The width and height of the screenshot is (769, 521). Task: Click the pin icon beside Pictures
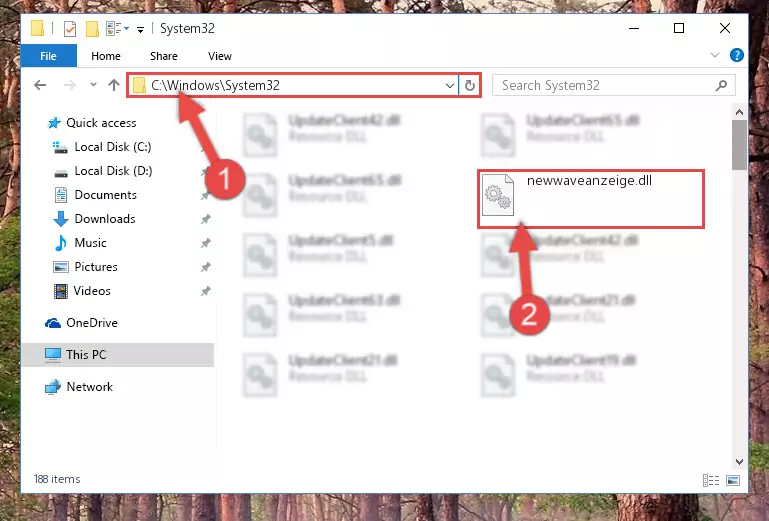pyautogui.click(x=205, y=267)
